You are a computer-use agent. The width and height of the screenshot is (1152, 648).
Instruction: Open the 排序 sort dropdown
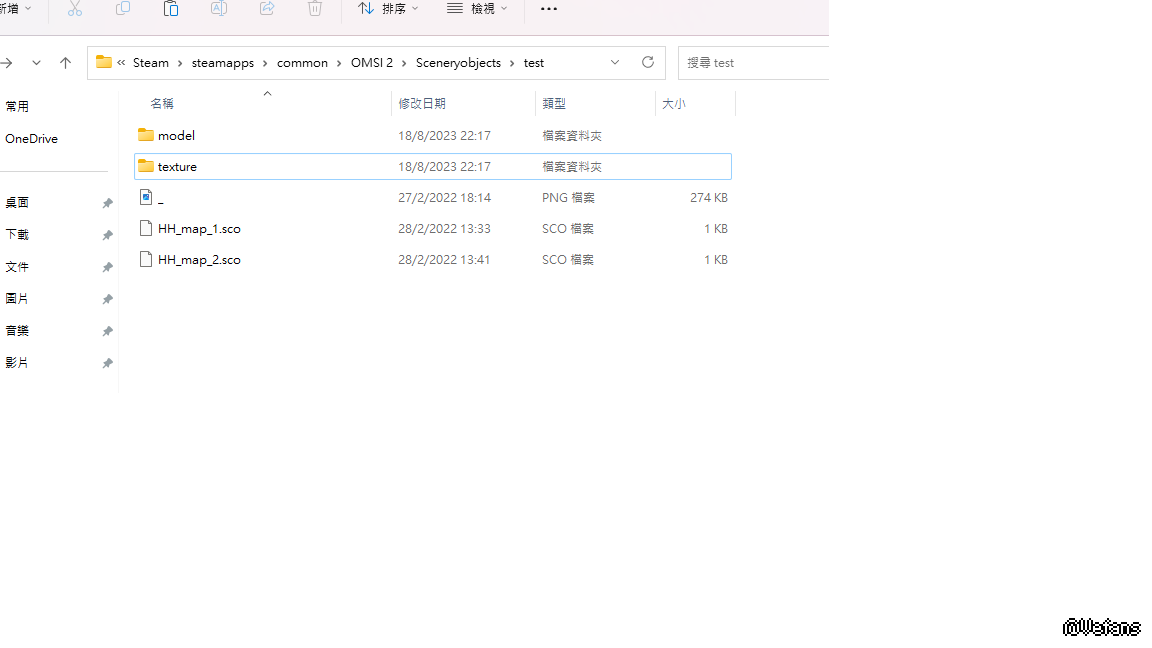point(388,9)
